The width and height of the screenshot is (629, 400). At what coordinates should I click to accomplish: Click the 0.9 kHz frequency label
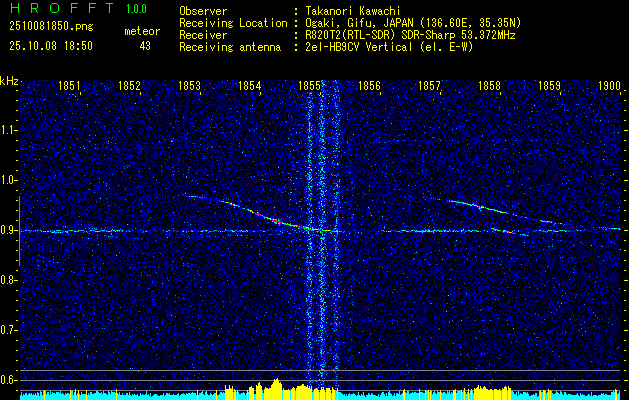(x=8, y=230)
